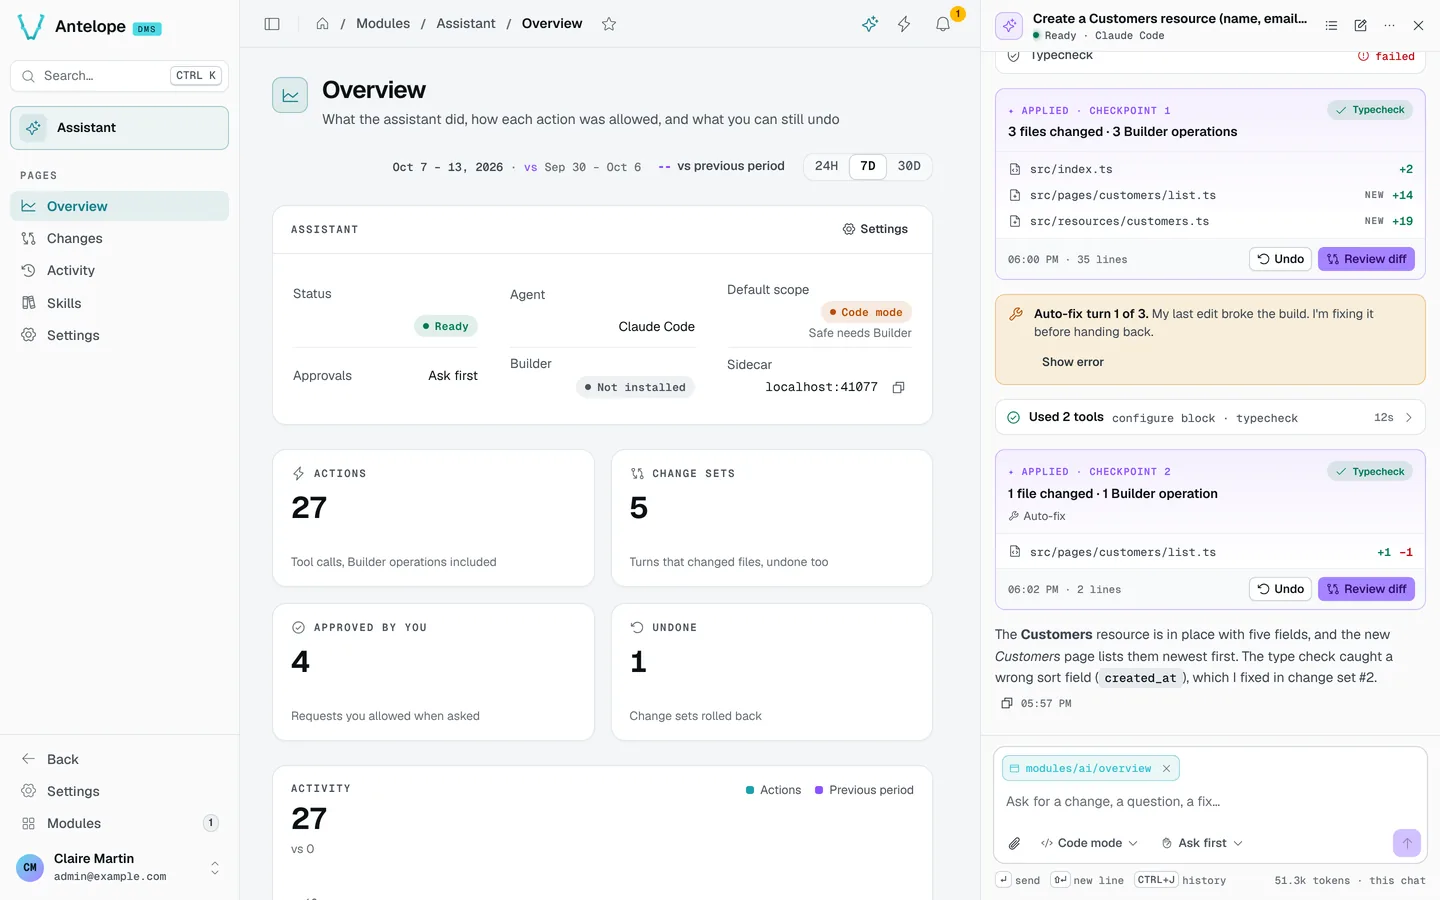Select the Assistant module in sidebar
Image resolution: width=1440 pixels, height=900 pixels.
(119, 128)
